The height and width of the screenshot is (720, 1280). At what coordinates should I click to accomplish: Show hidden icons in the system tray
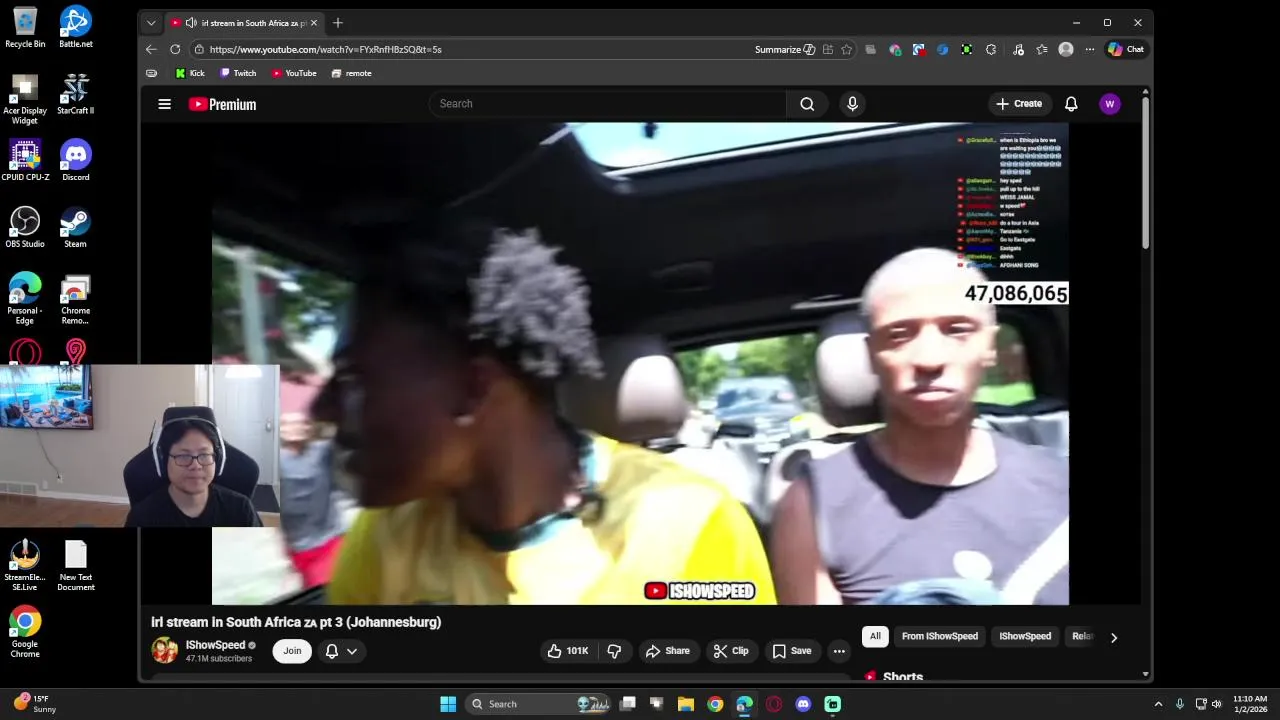pyautogui.click(x=1158, y=704)
